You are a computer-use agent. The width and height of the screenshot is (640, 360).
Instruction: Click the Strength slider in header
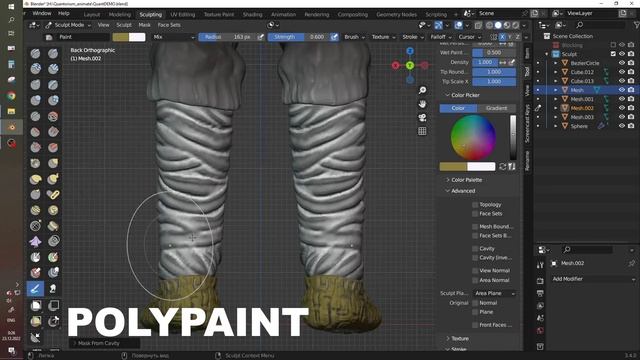(x=299, y=37)
